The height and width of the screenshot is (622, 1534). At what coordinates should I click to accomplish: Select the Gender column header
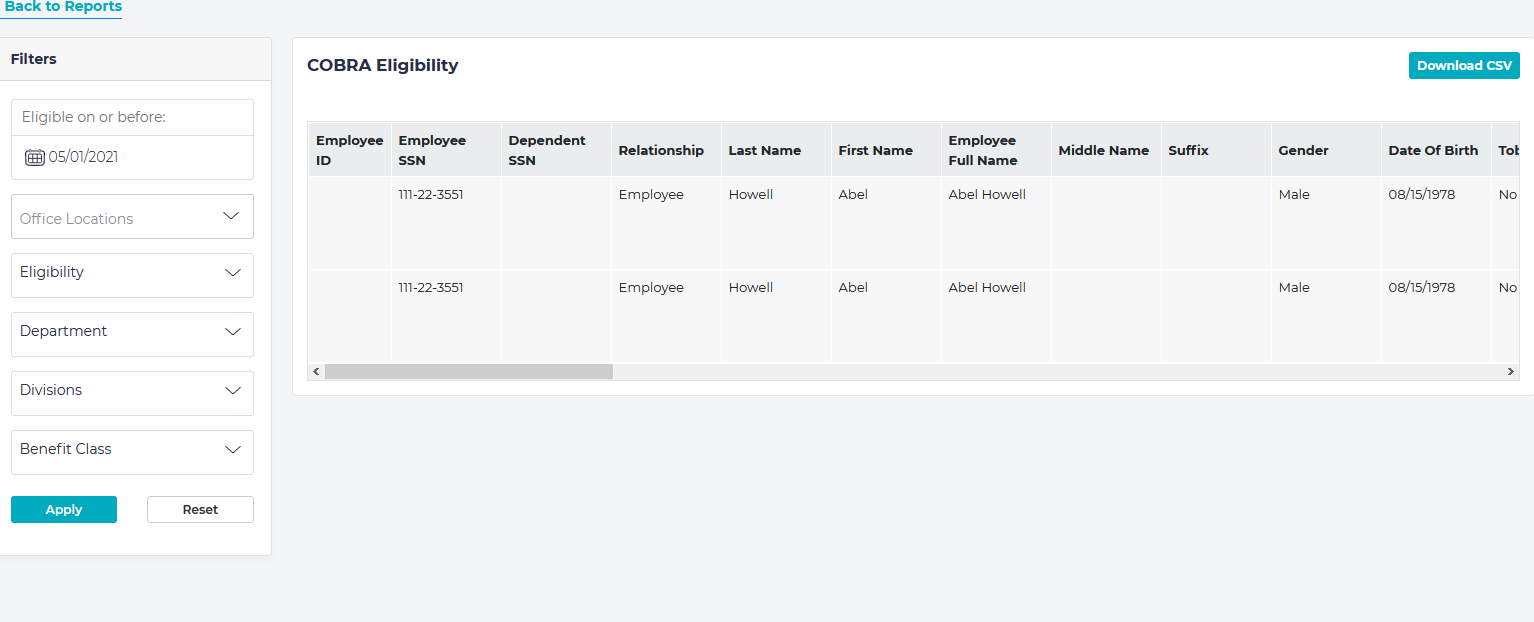(x=1303, y=150)
